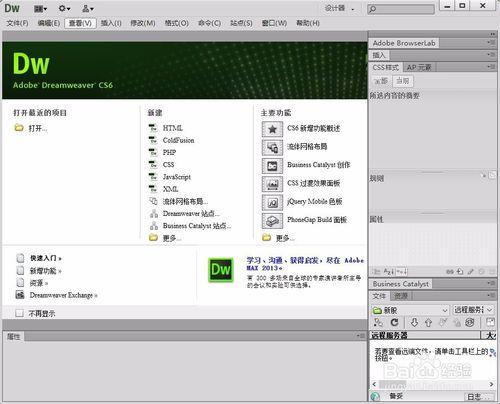Open the 帮助(H) menu
The image size is (500, 404).
click(x=308, y=23)
